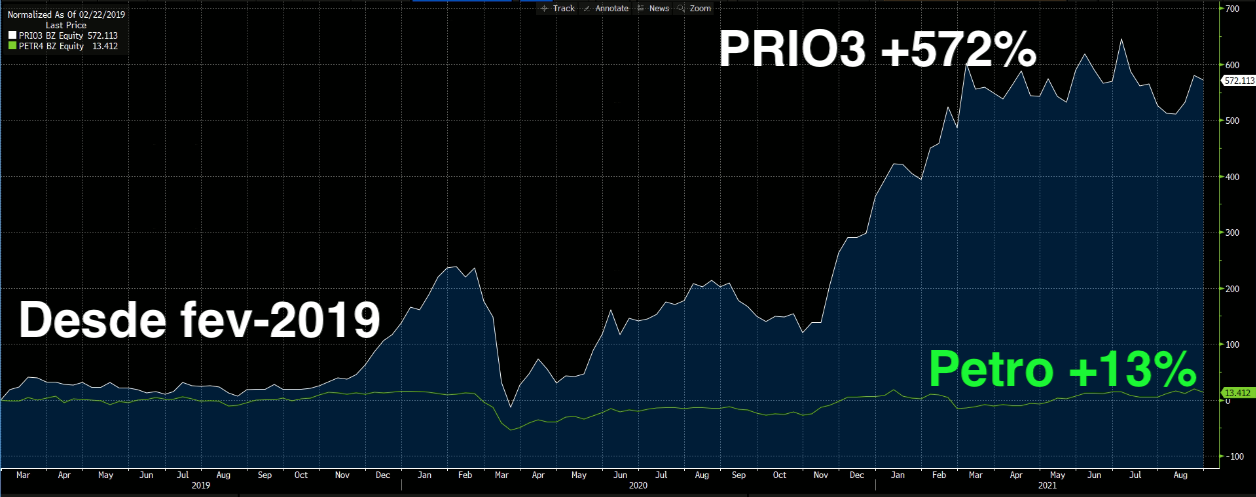Click the 'Last Price' legend header
The image size is (1256, 497).
pos(66,25)
